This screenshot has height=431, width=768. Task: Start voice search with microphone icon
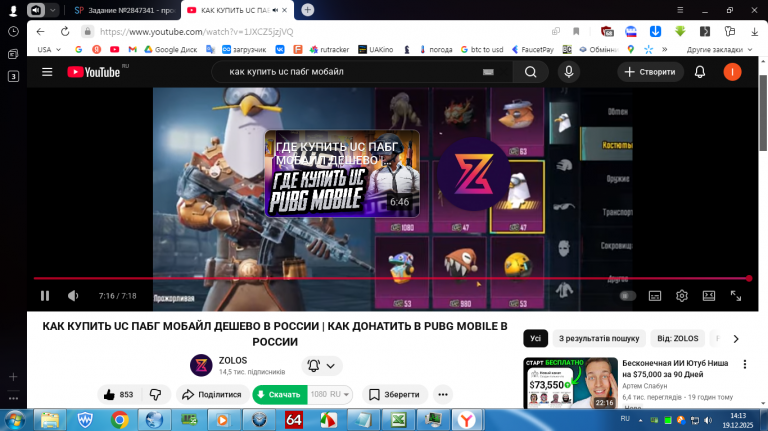coord(569,72)
